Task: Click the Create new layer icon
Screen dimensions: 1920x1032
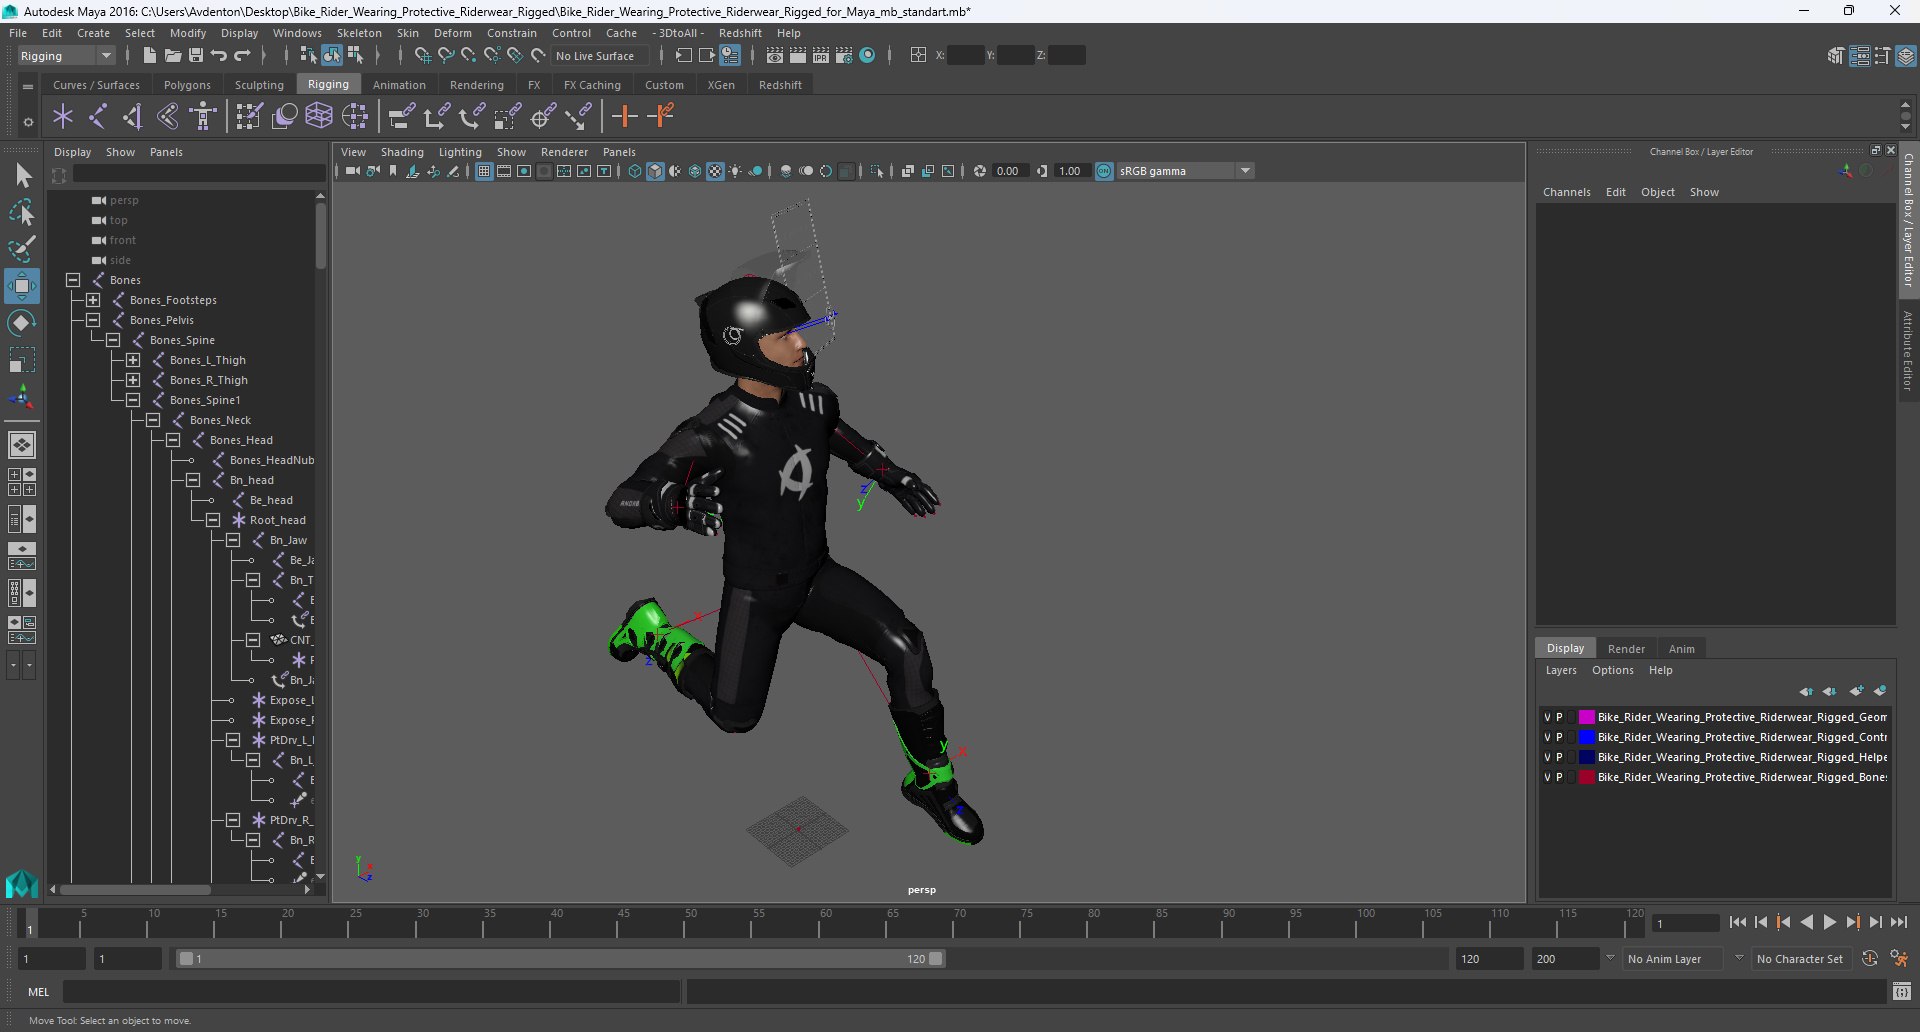Action: (x=1856, y=691)
